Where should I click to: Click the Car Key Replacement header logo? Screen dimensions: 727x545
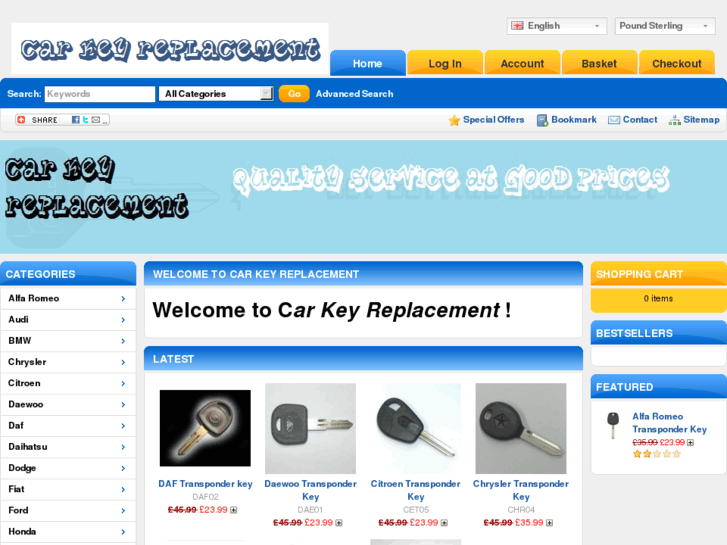click(170, 49)
